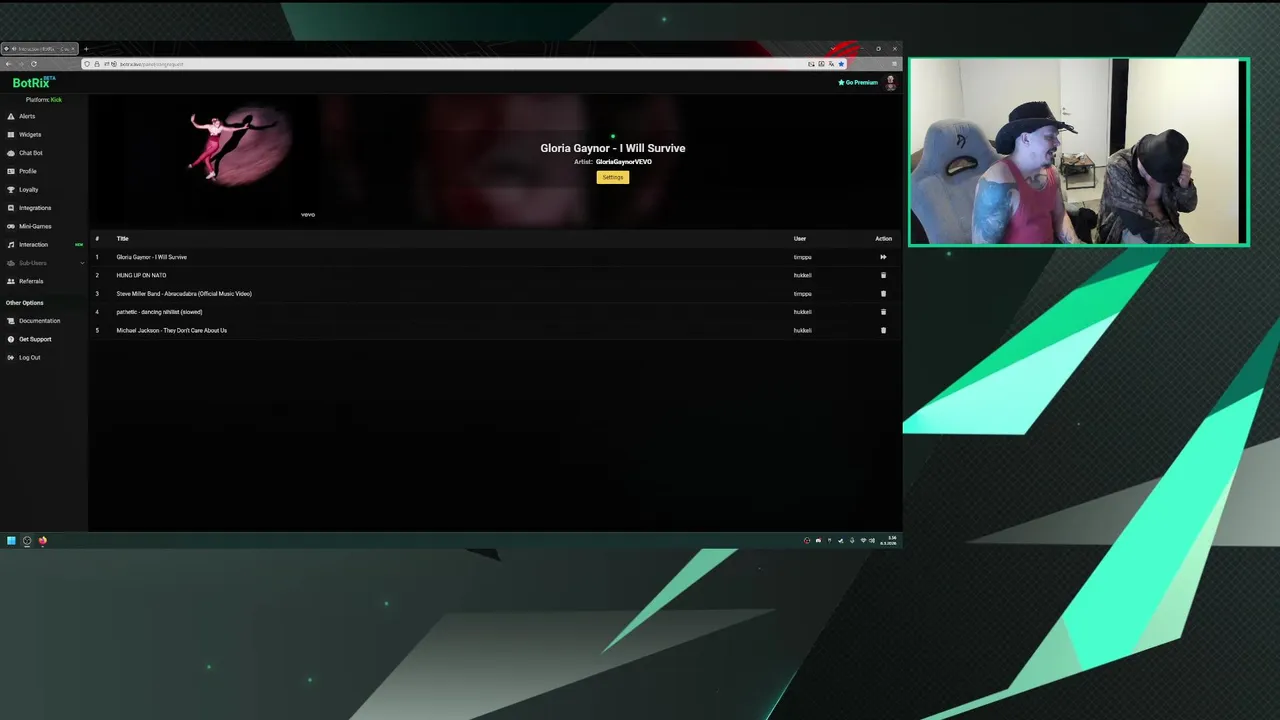Open the Mini-Games section
This screenshot has width=1280, height=720.
point(35,226)
